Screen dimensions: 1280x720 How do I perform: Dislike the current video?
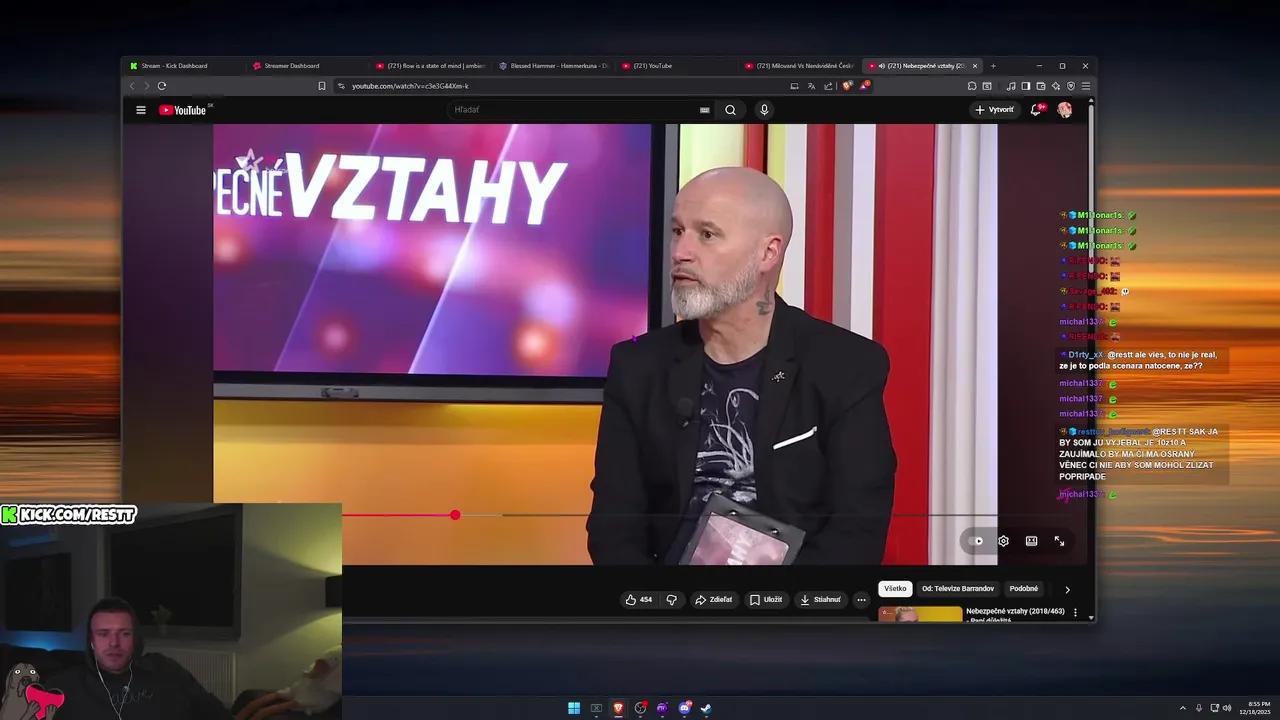tap(672, 599)
